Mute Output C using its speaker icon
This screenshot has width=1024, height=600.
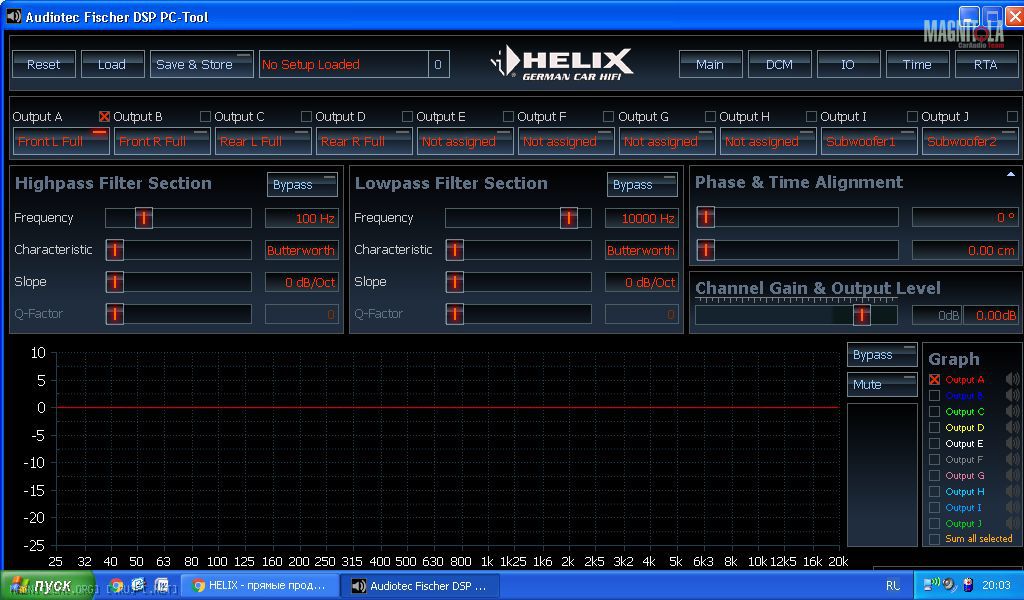coord(1012,412)
